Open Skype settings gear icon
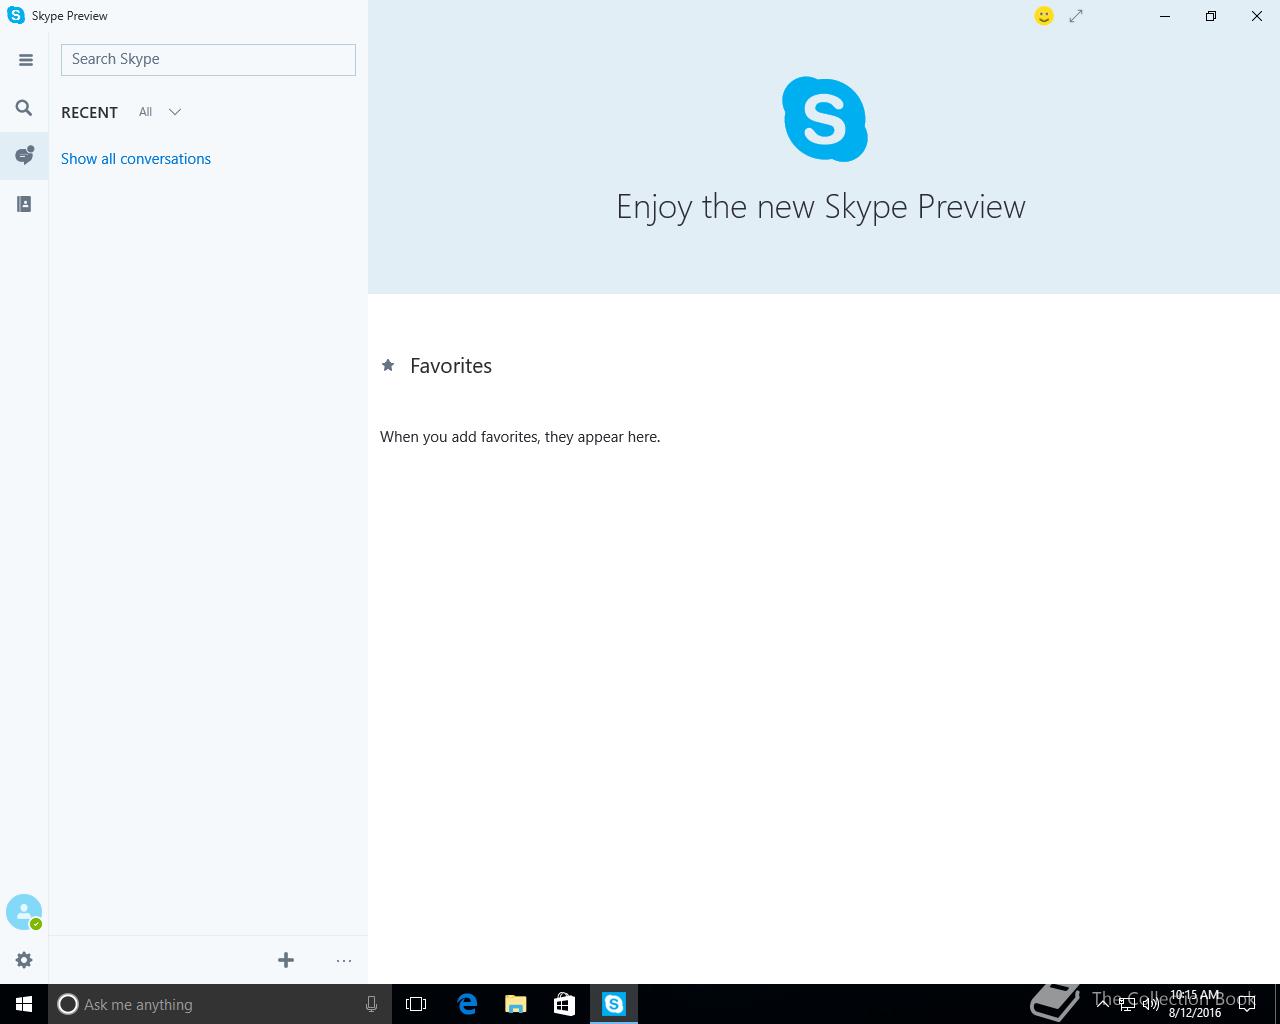The image size is (1280, 1024). tap(24, 960)
